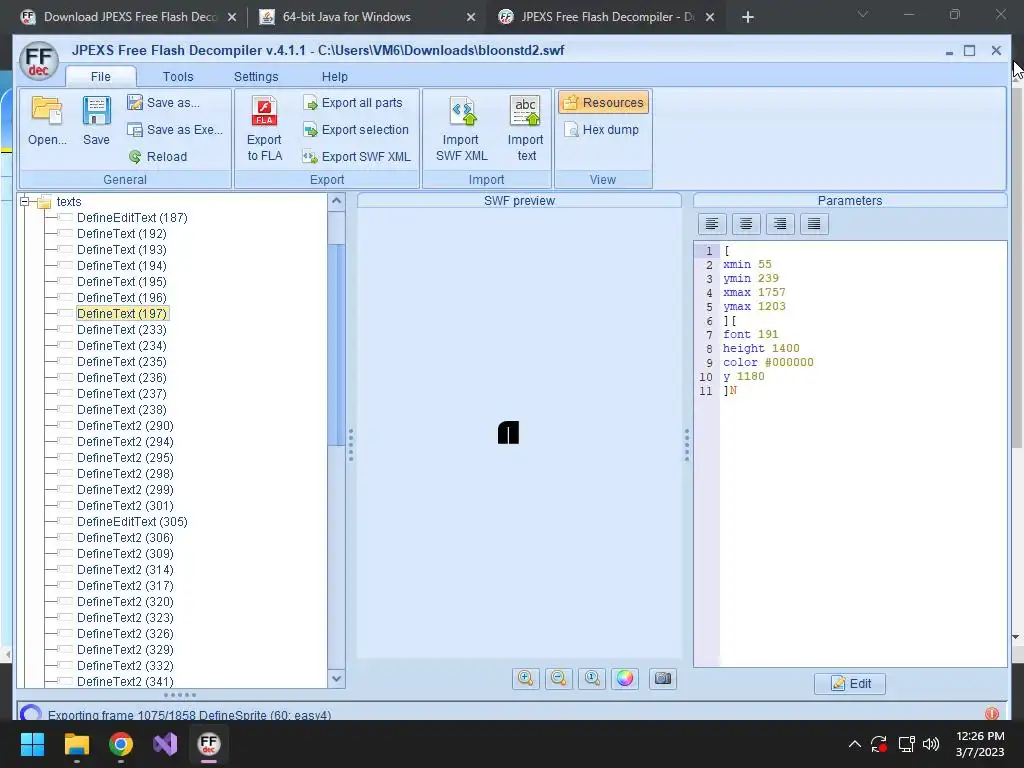Select DefineText (197) in tree
The width and height of the screenshot is (1024, 768).
(121, 313)
